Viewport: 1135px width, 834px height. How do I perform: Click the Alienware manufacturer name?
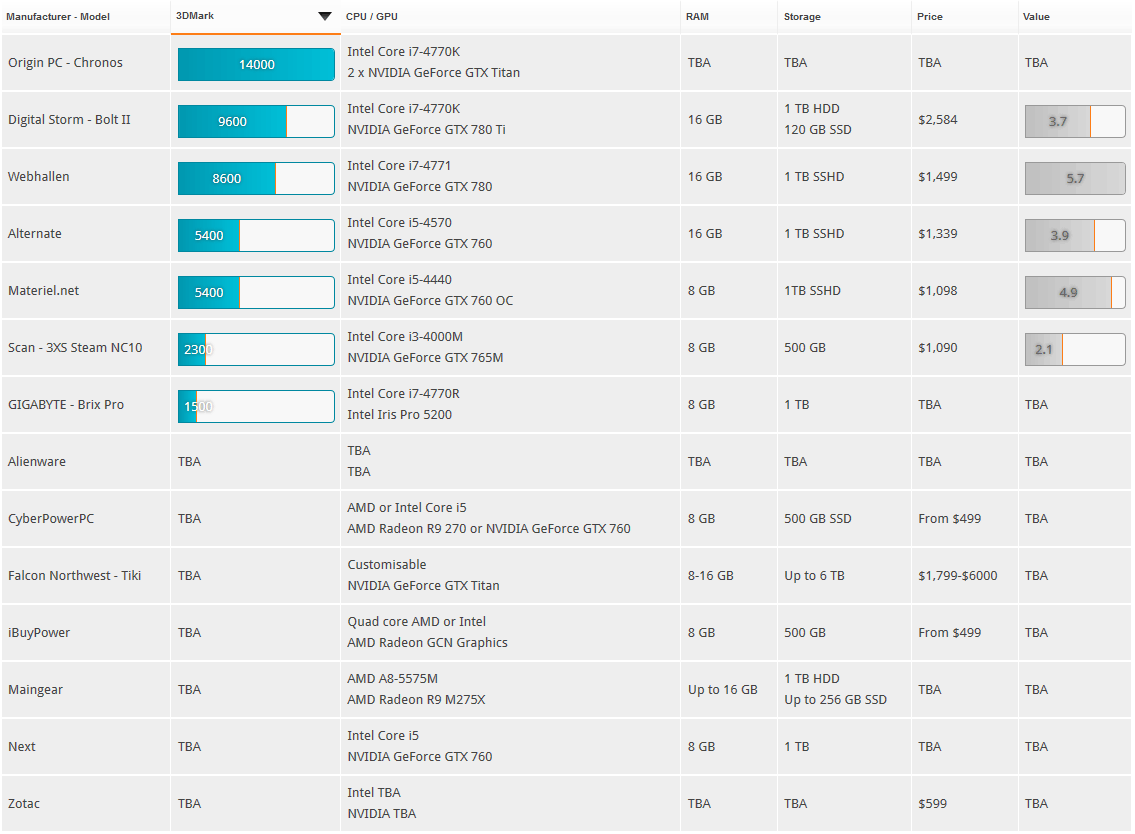(x=37, y=462)
